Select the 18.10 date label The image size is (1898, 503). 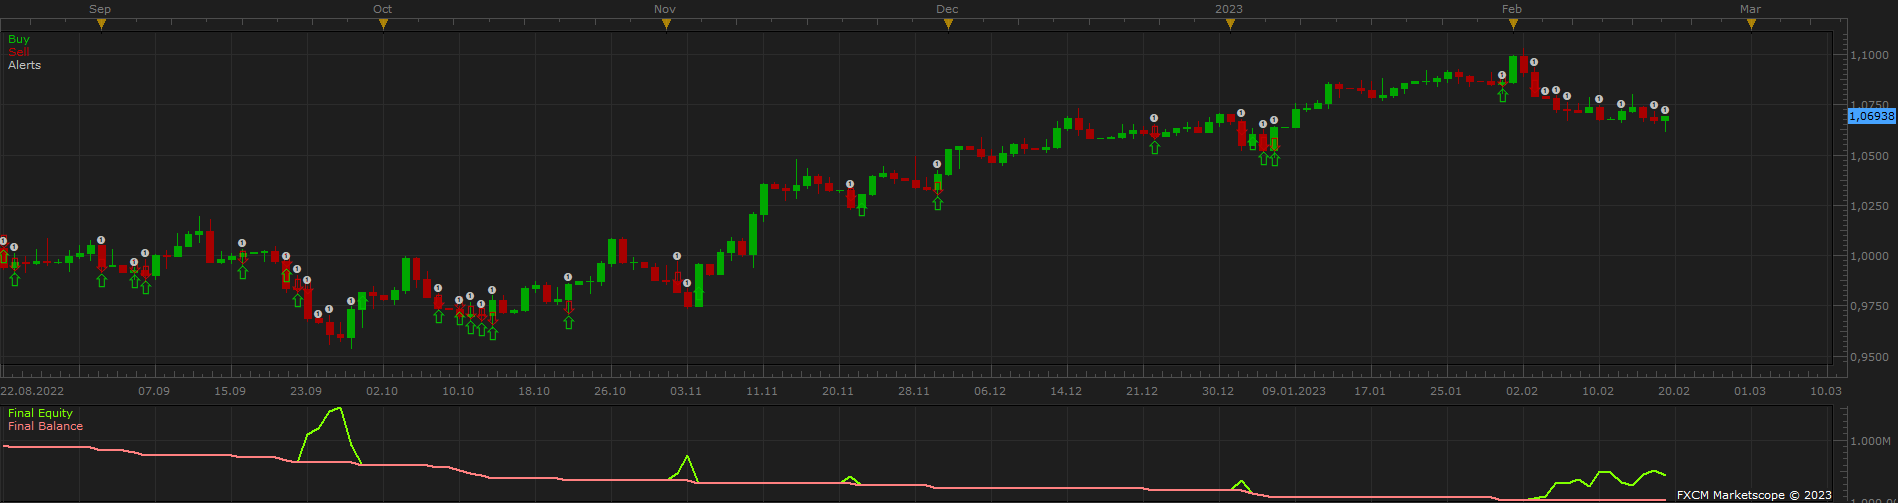pos(534,391)
